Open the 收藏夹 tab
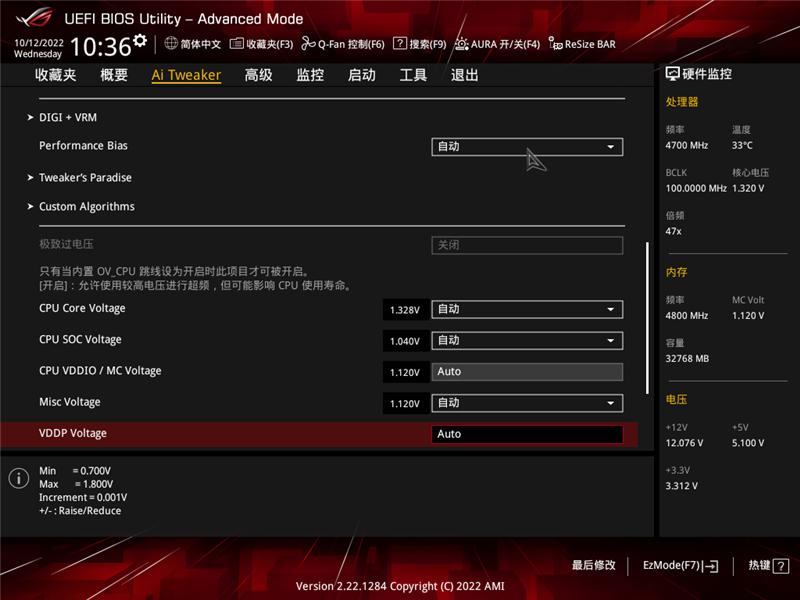Viewport: 800px width, 600px height. click(x=56, y=75)
